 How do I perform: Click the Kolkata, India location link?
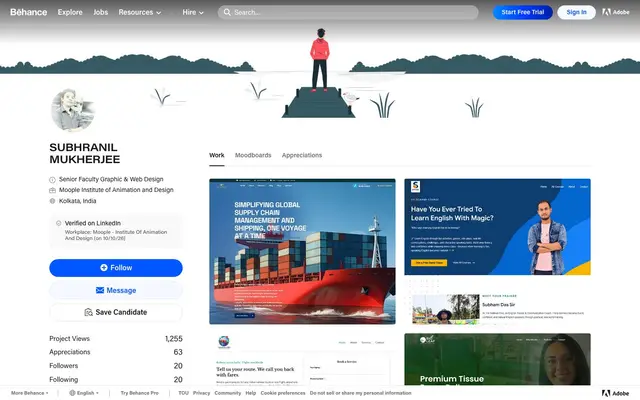(78, 201)
